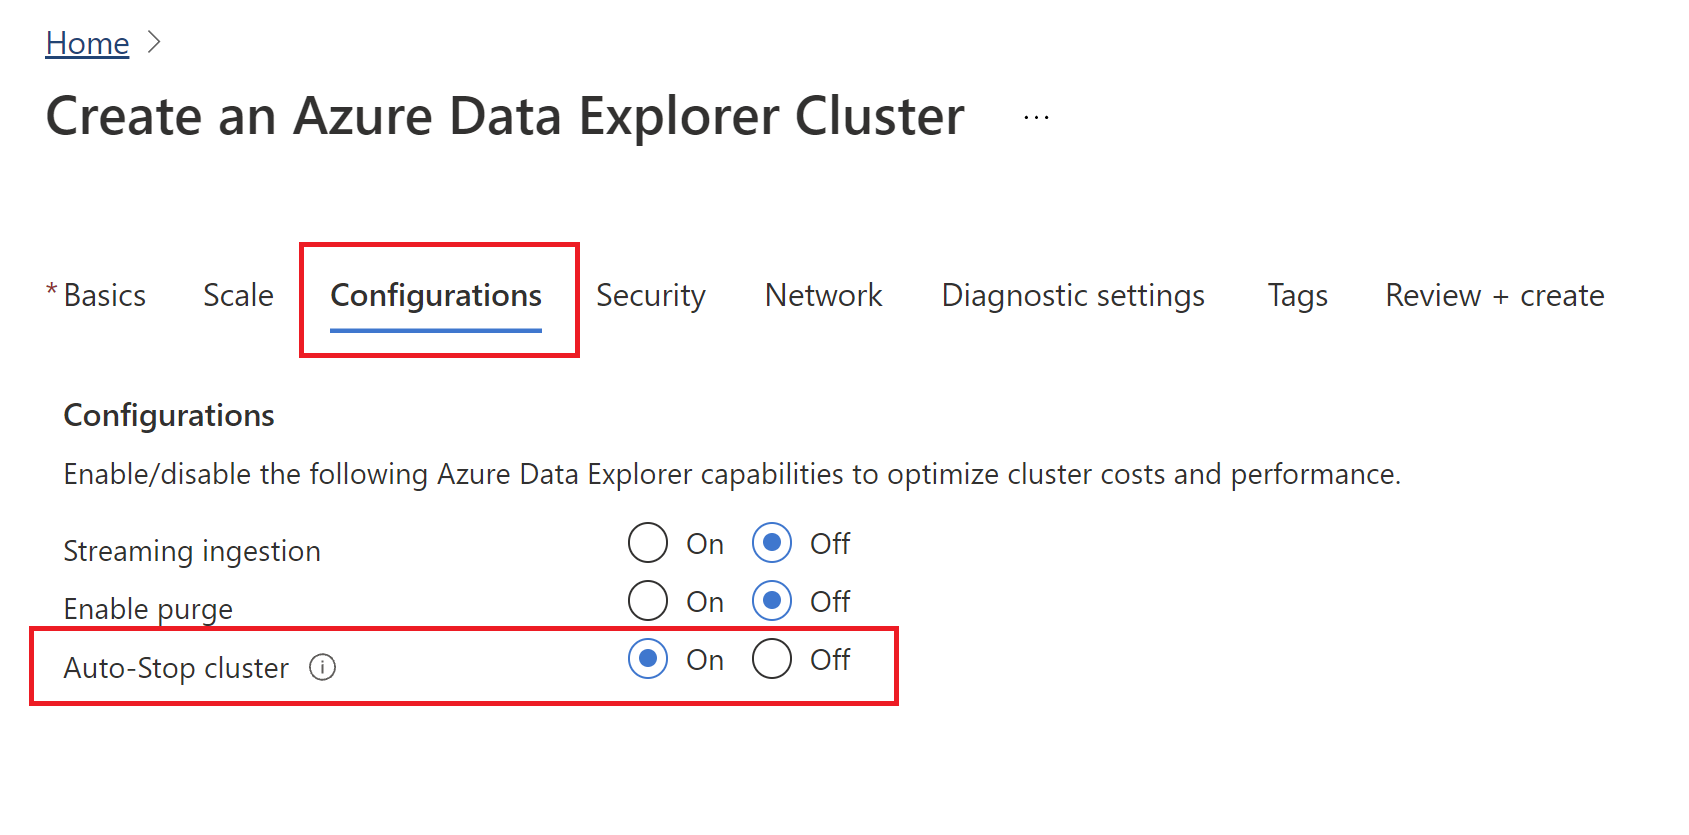Expand the breadcrumb chevron after Home
The image size is (1689, 835).
point(156,42)
